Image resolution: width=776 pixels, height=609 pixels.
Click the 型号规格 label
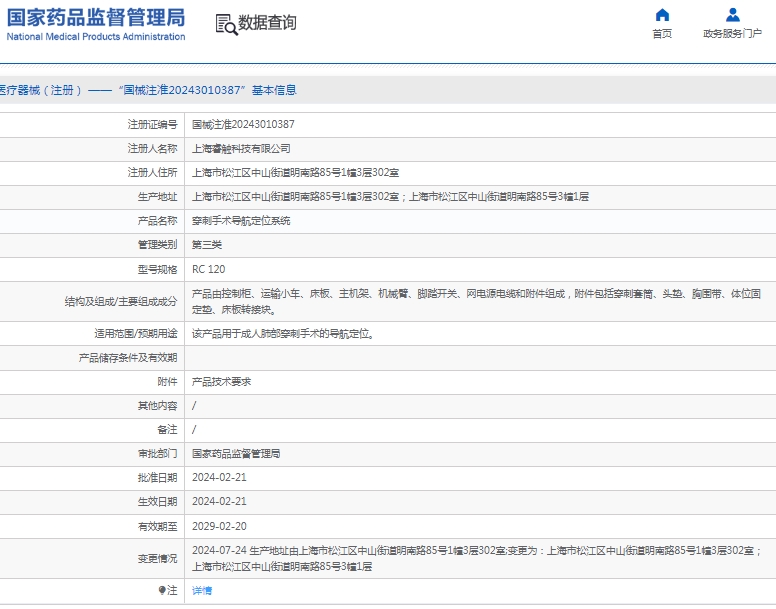pos(157,270)
